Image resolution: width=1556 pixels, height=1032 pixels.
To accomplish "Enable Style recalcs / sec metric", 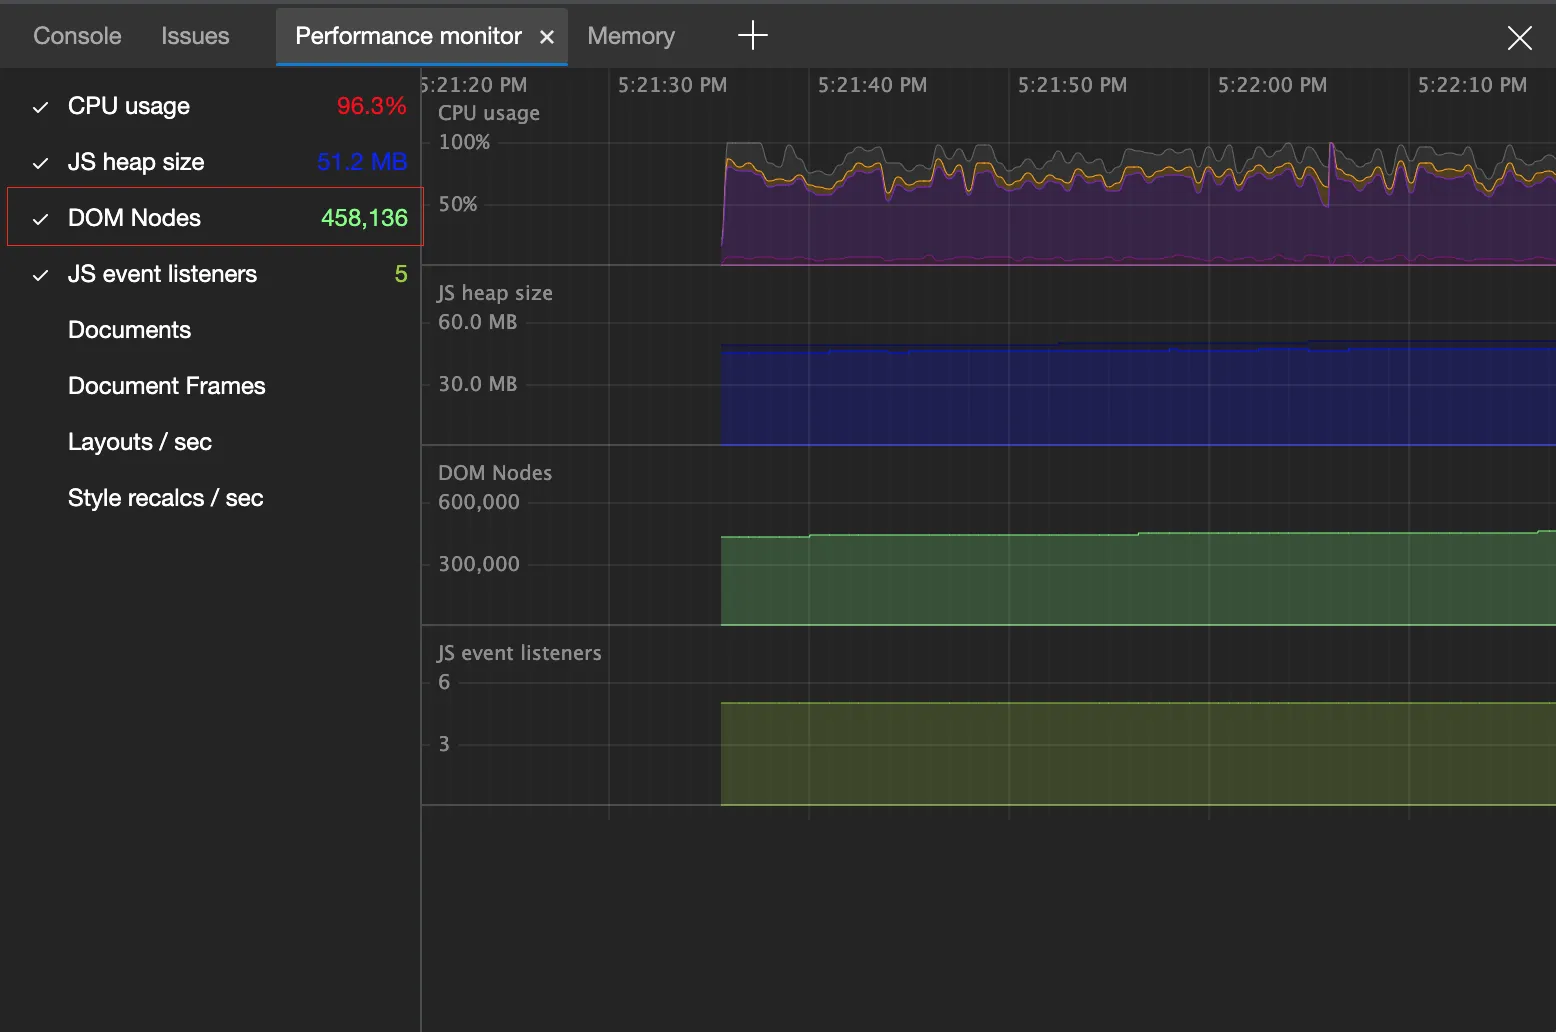I will (165, 498).
